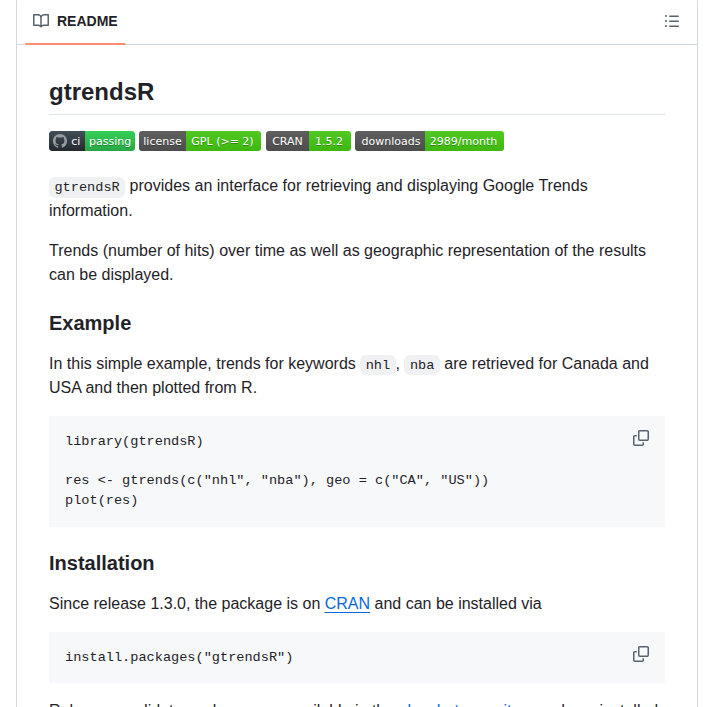Click the Installation section heading

102,563
